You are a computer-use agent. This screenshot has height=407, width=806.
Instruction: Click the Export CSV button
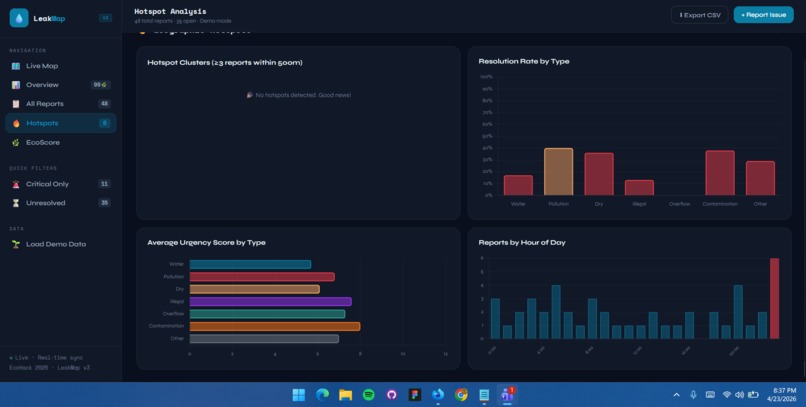point(700,15)
